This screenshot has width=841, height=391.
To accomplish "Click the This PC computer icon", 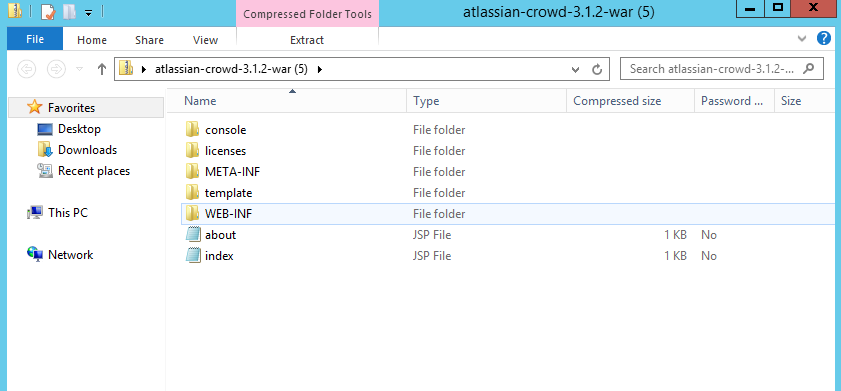I will coord(35,213).
